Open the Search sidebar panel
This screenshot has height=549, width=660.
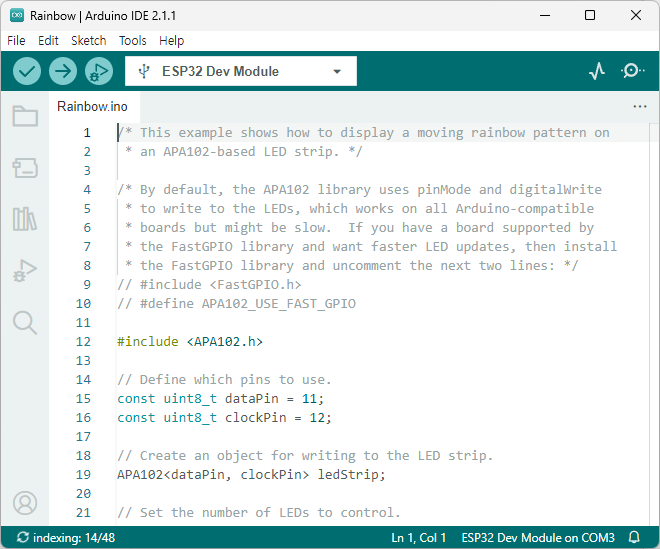point(25,322)
